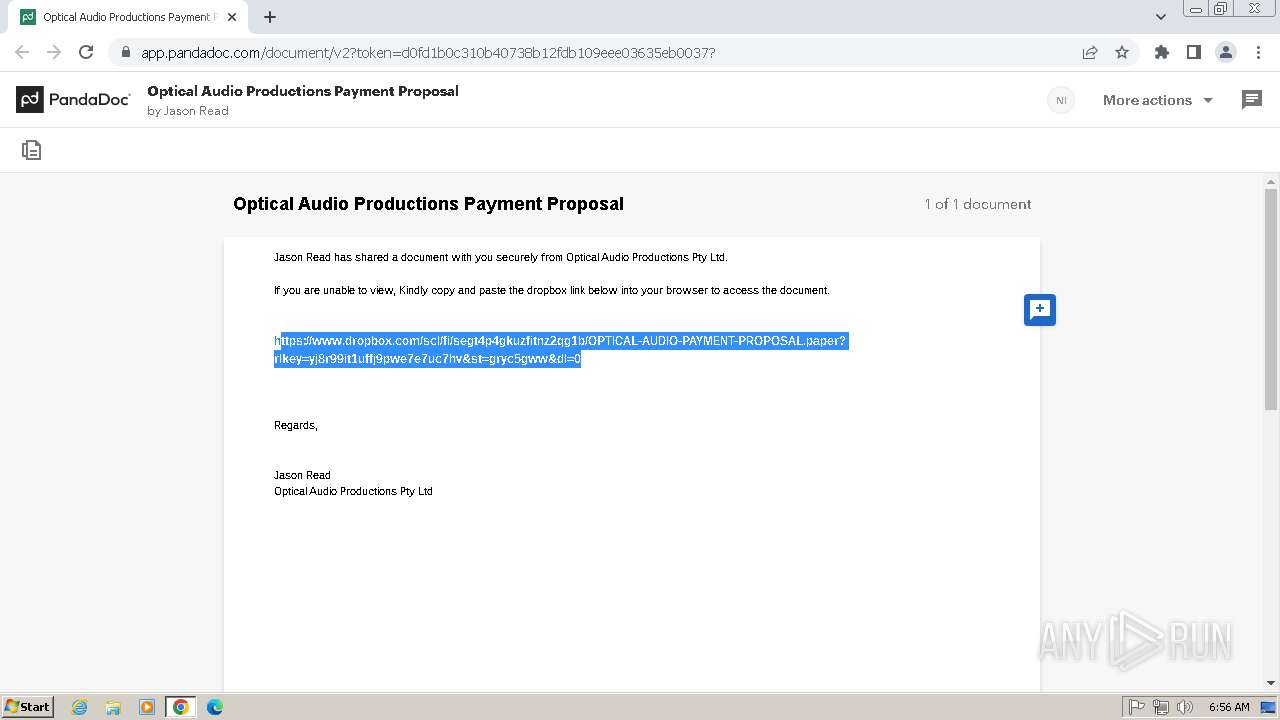Bookmark this page with the star icon
The image size is (1280, 720).
pyautogui.click(x=1122, y=52)
